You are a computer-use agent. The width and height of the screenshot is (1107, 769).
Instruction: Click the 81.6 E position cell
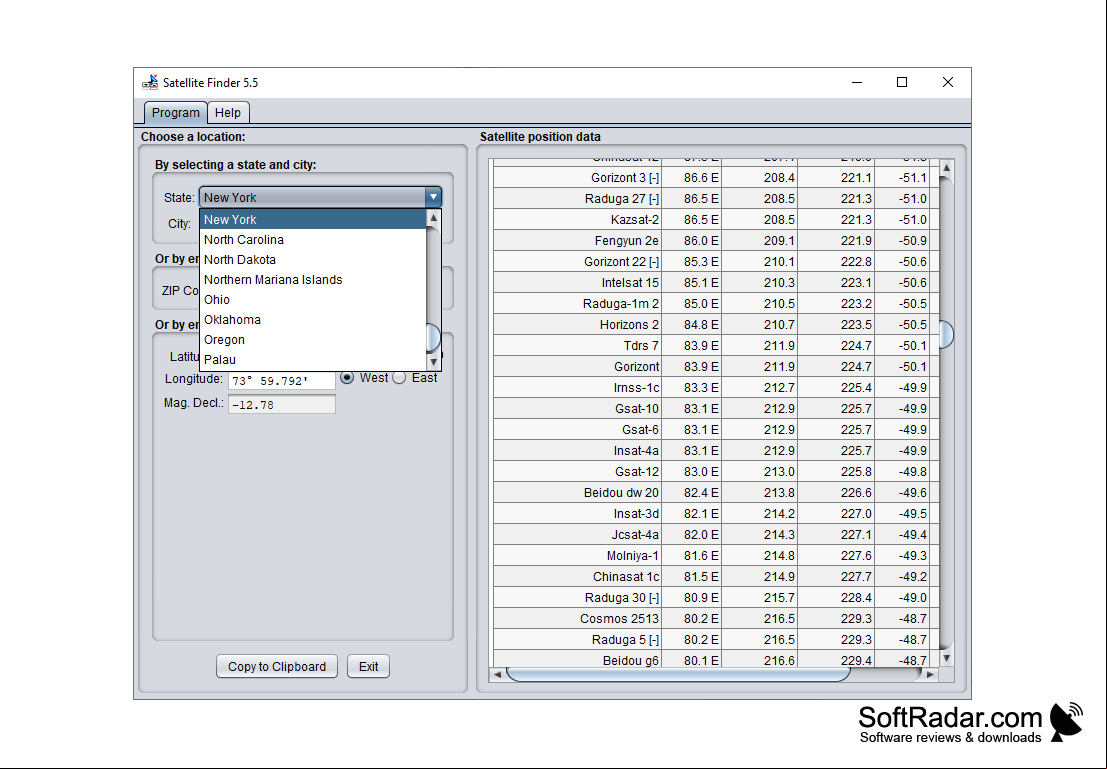coord(692,556)
